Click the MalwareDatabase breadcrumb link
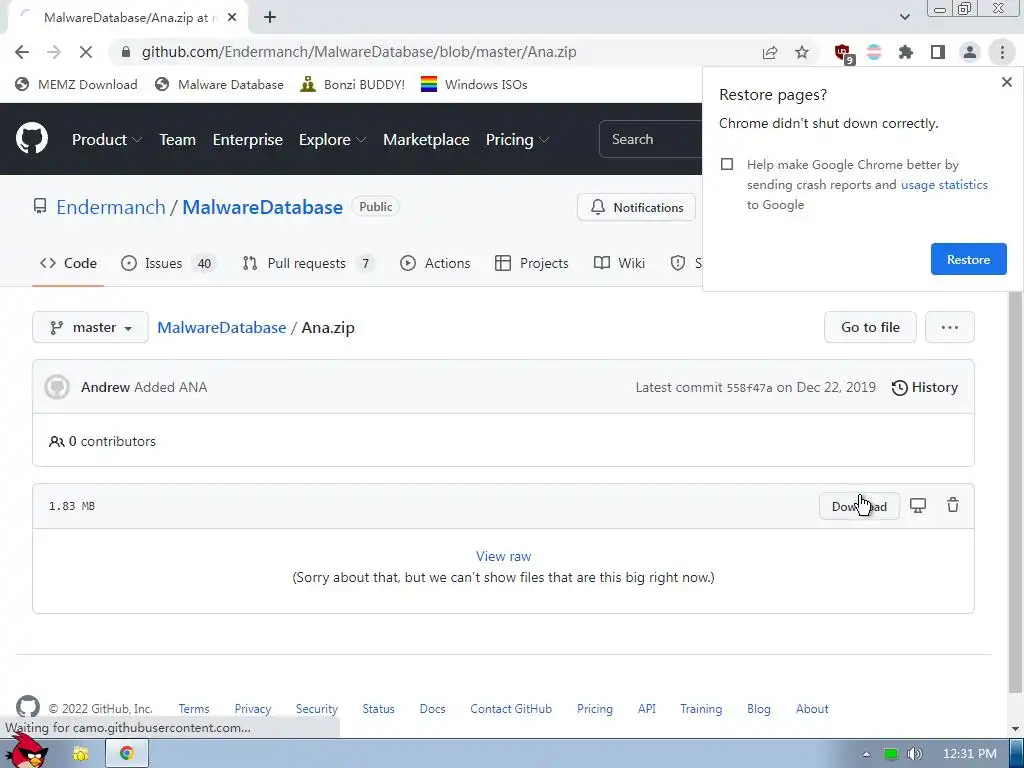Image resolution: width=1024 pixels, height=768 pixels. 221,327
